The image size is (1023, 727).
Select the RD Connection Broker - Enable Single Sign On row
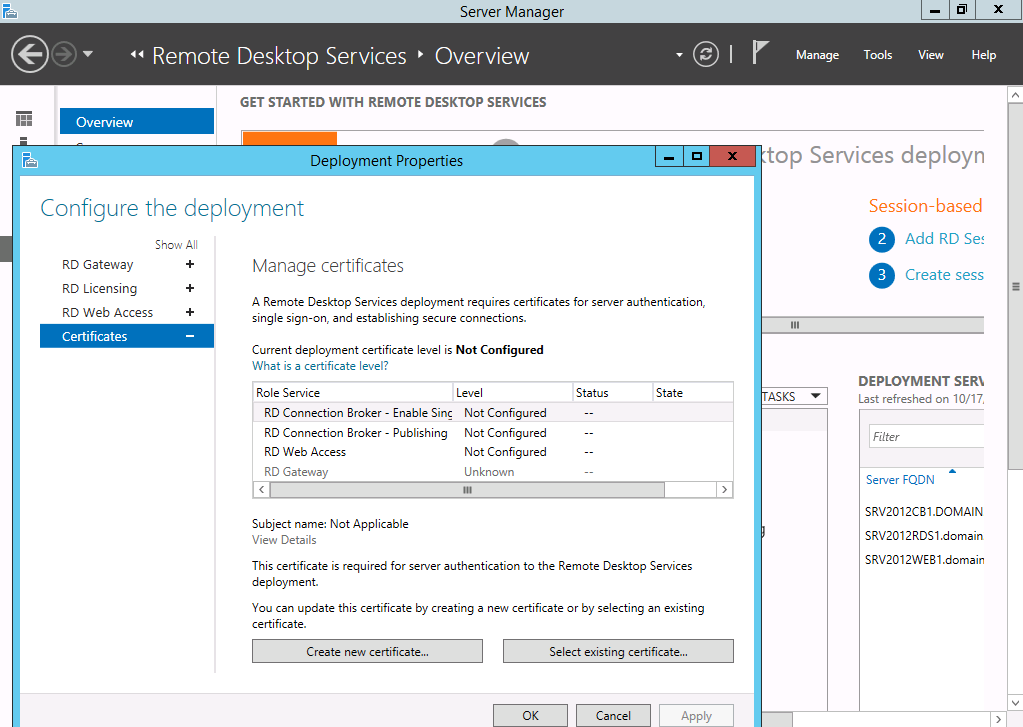tap(493, 412)
